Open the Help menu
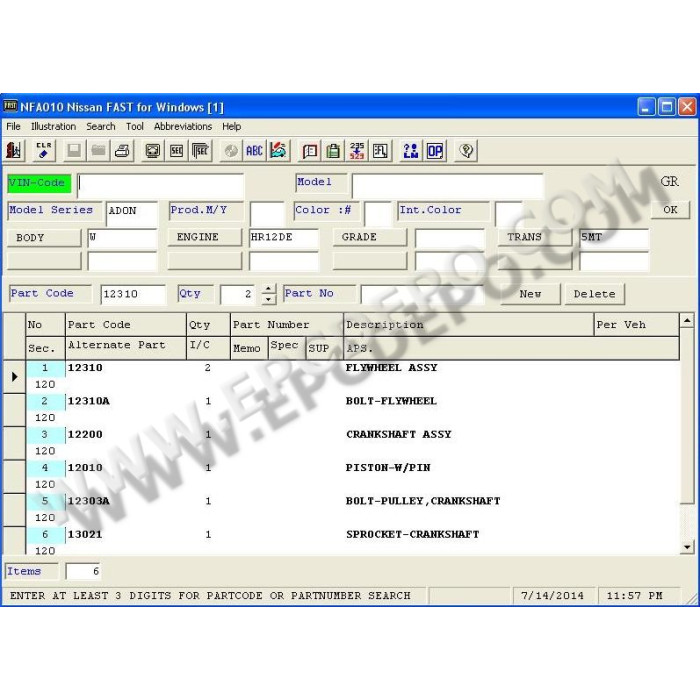 tap(232, 126)
